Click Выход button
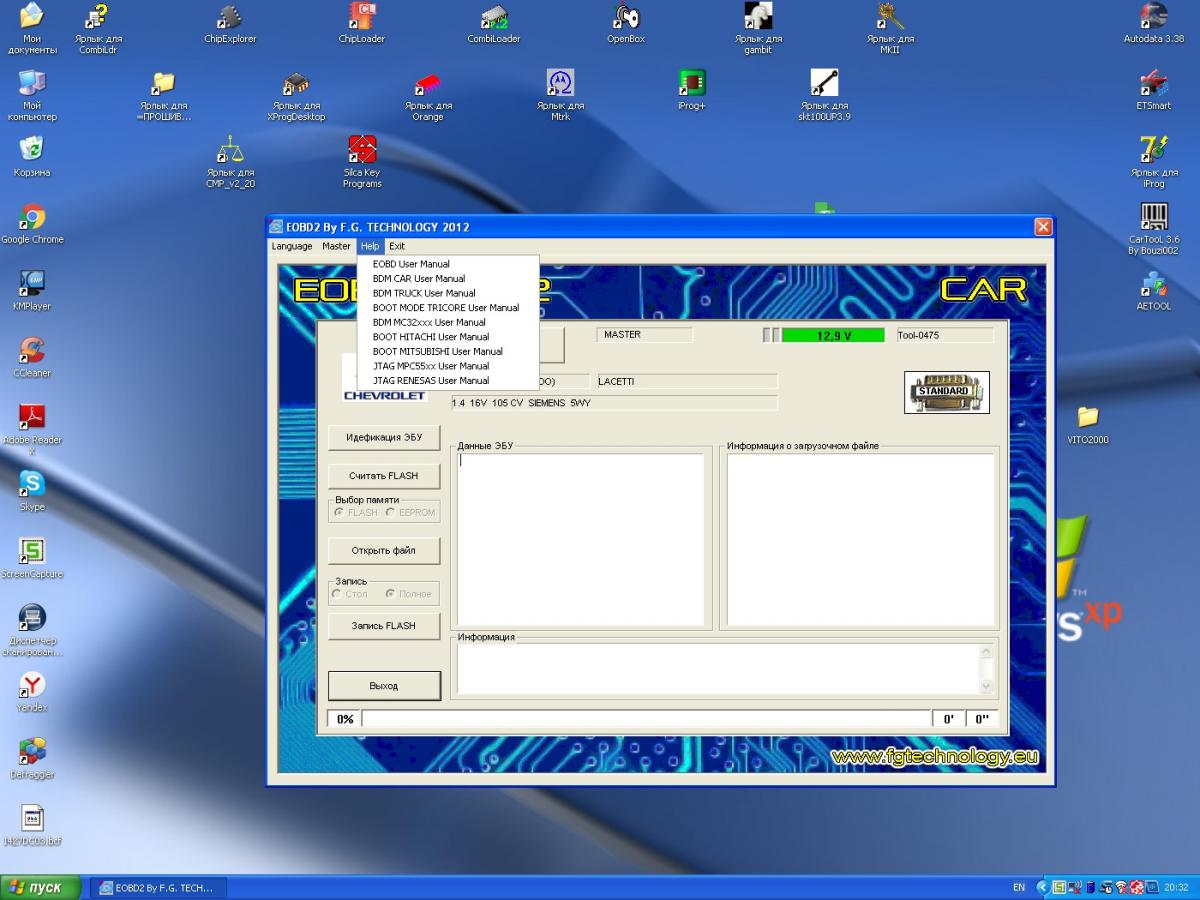 (x=384, y=686)
